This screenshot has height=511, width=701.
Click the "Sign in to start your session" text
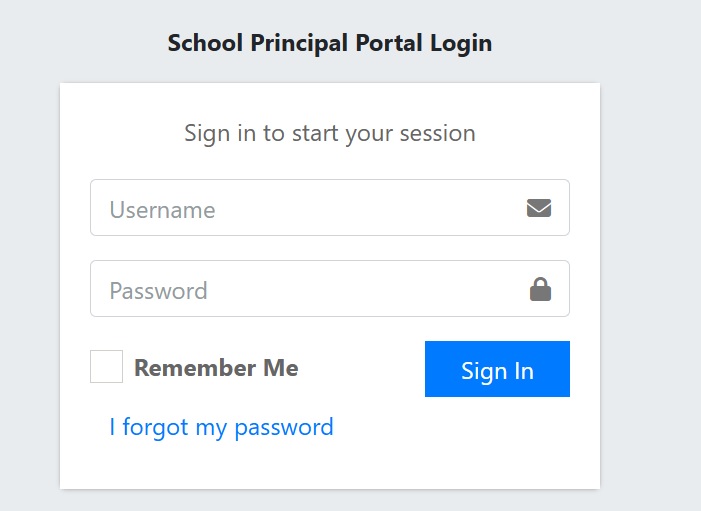click(x=330, y=132)
